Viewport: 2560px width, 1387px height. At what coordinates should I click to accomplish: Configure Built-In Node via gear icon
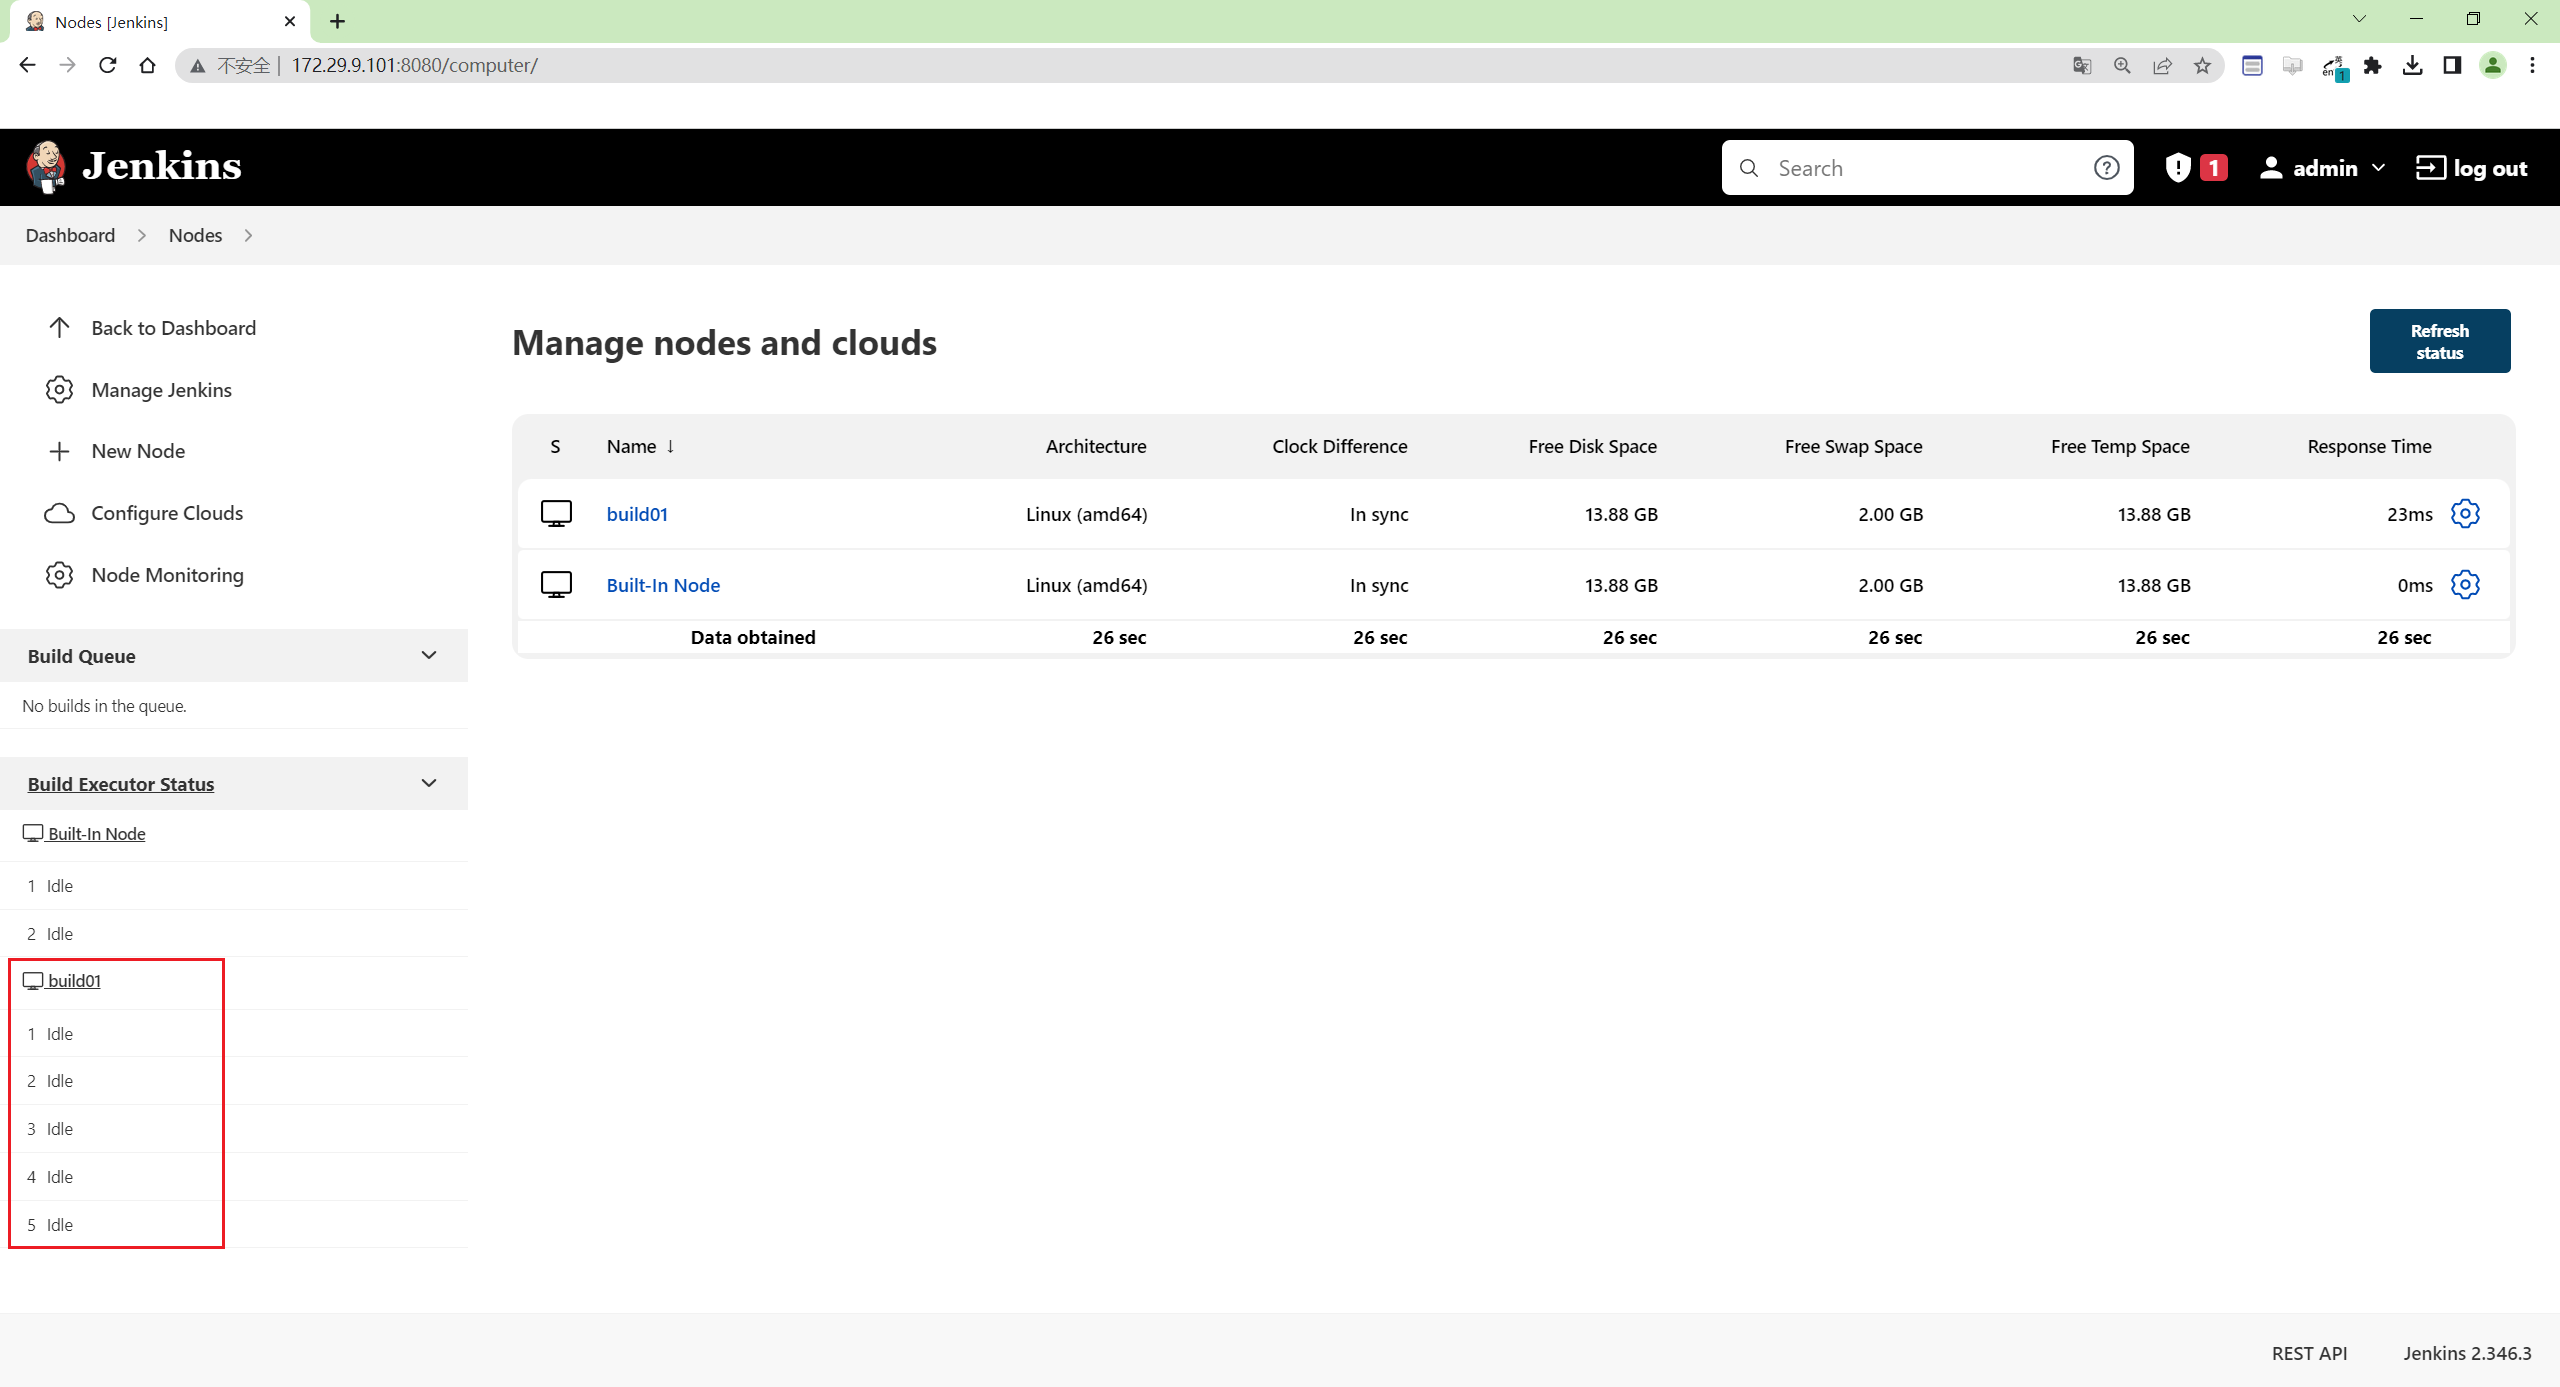(x=2465, y=585)
